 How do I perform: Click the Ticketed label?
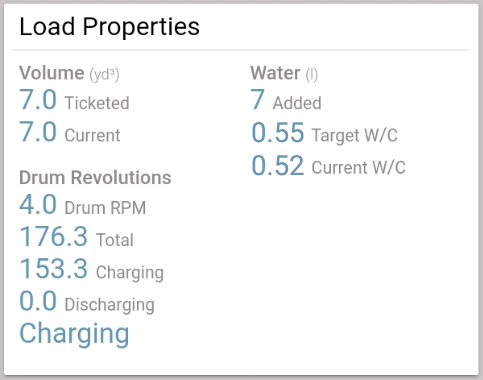(x=97, y=103)
